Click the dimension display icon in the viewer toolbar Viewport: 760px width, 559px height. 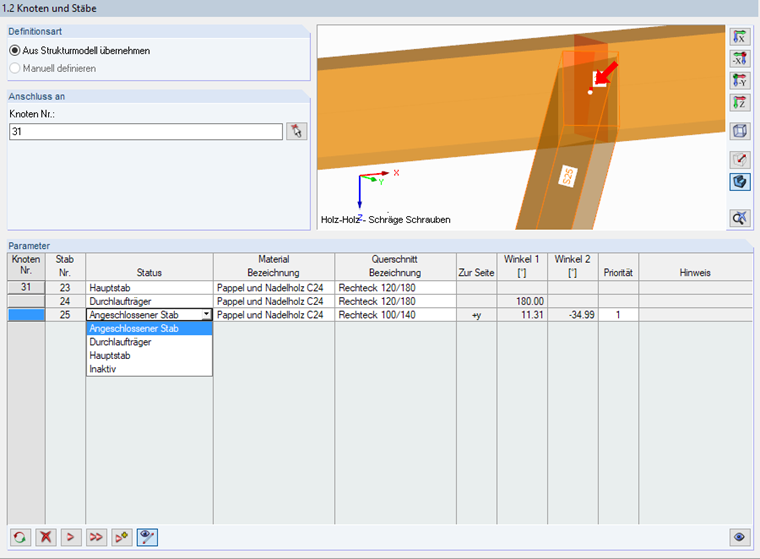(740, 160)
